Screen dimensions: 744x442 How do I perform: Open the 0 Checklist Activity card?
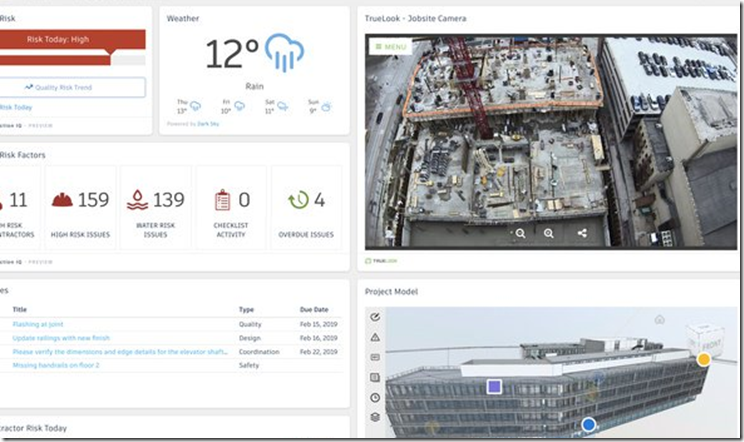[231, 207]
